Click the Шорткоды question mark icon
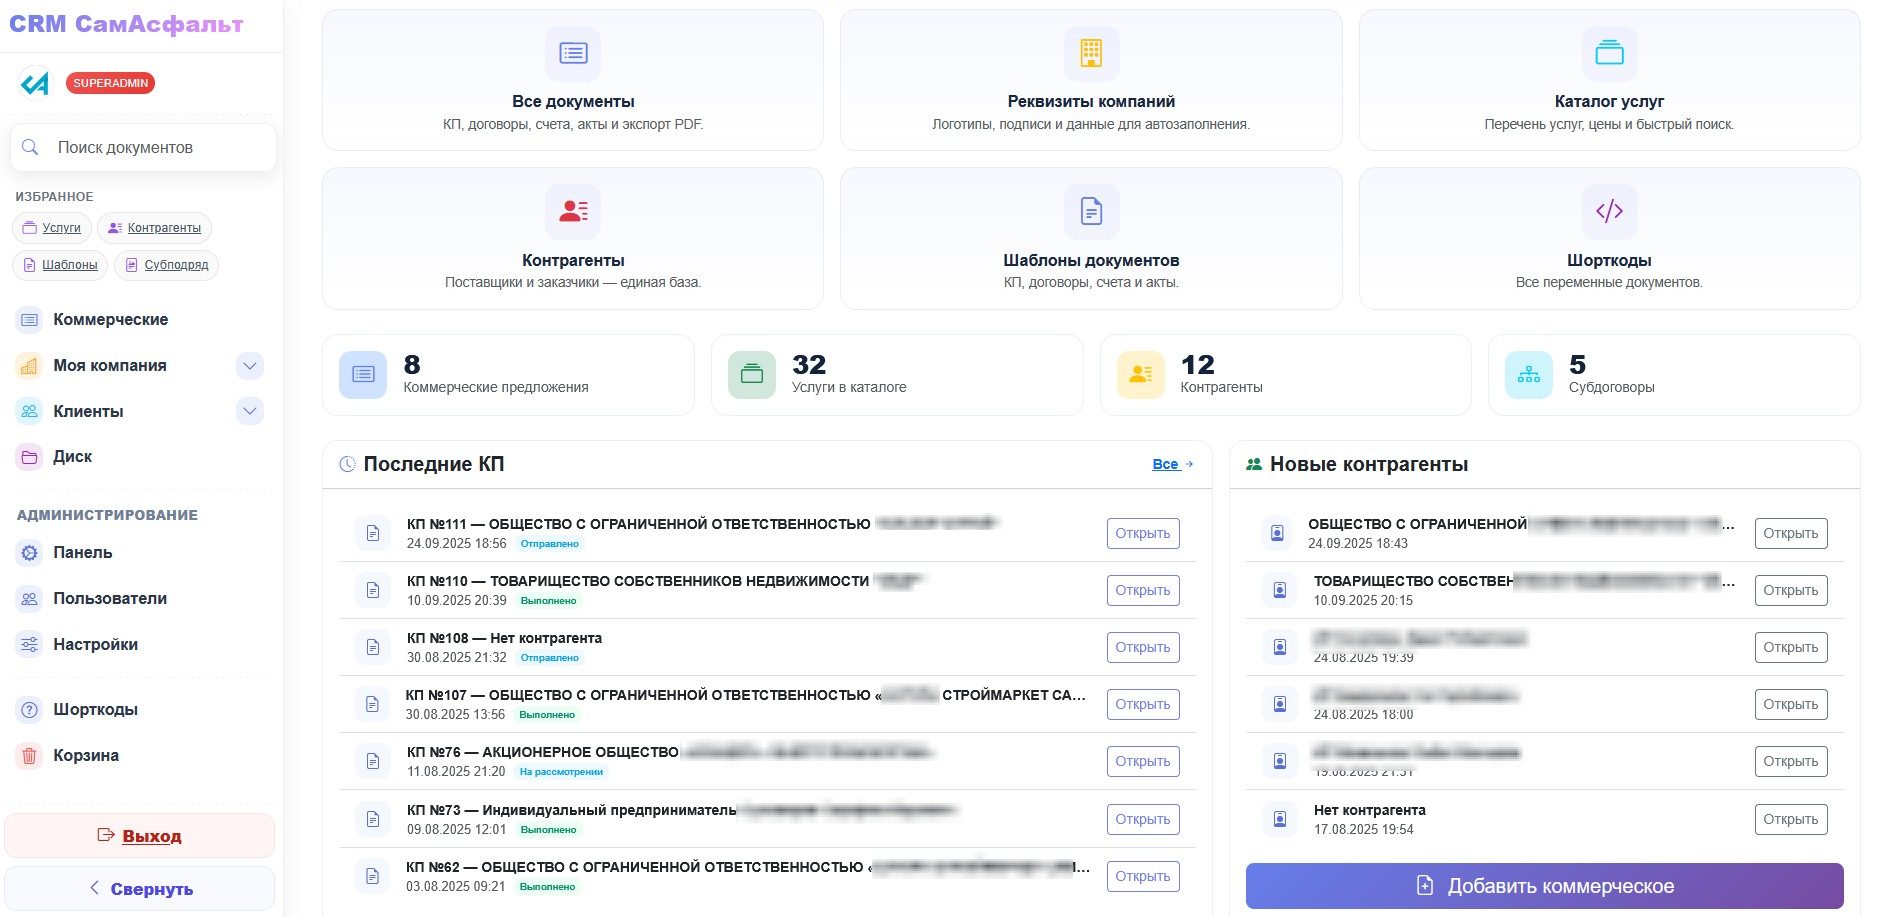 pos(30,710)
